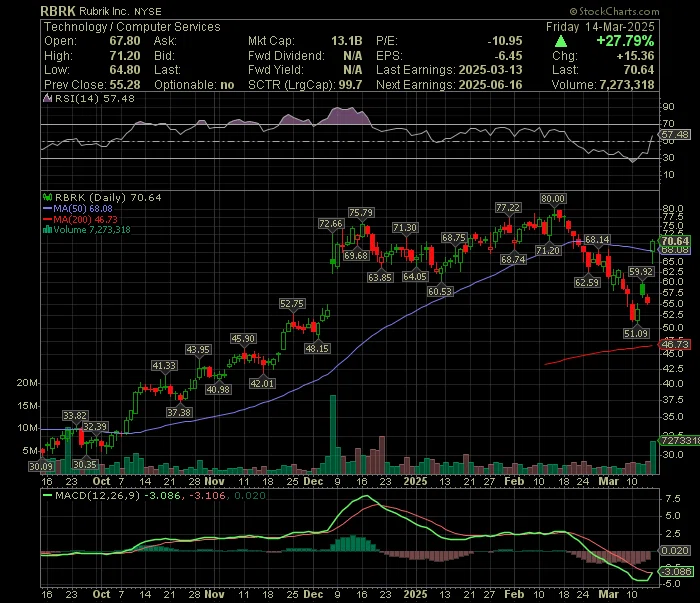The width and height of the screenshot is (700, 603).
Task: Click the Volume 7,273,318 header value
Action: tap(628, 85)
